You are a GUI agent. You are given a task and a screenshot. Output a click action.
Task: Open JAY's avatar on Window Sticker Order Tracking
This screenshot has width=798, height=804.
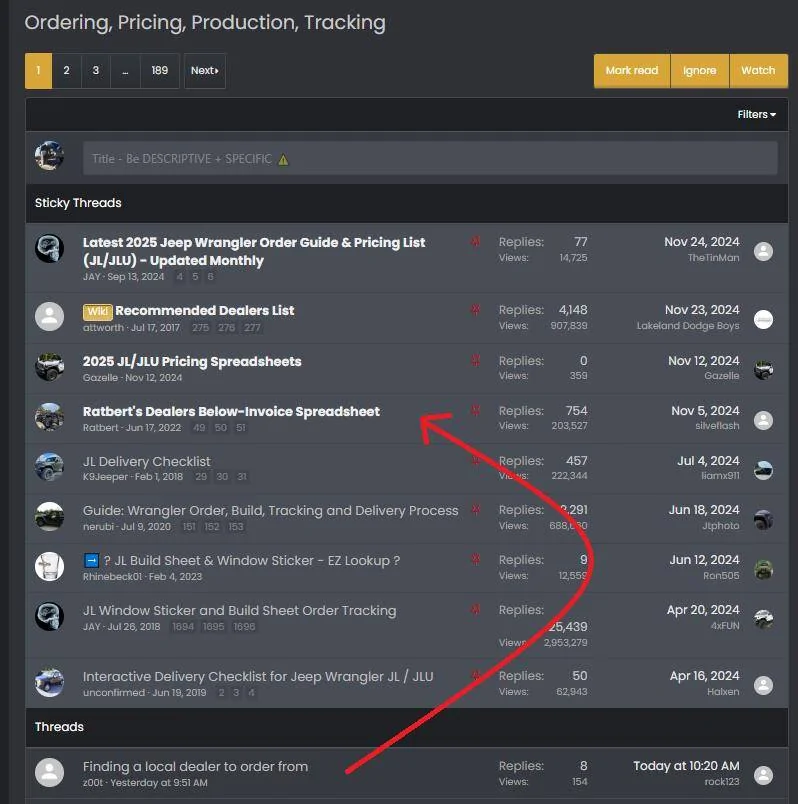pos(49,616)
